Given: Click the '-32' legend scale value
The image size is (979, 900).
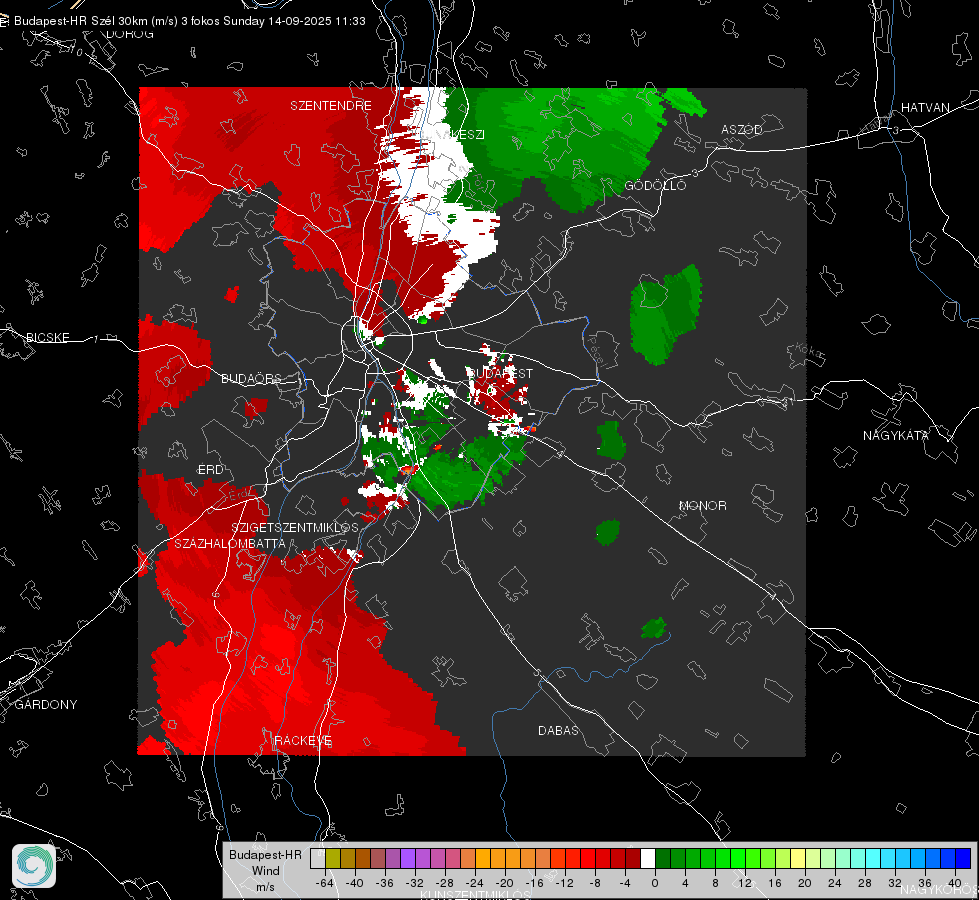Looking at the screenshot, I should point(415,883).
